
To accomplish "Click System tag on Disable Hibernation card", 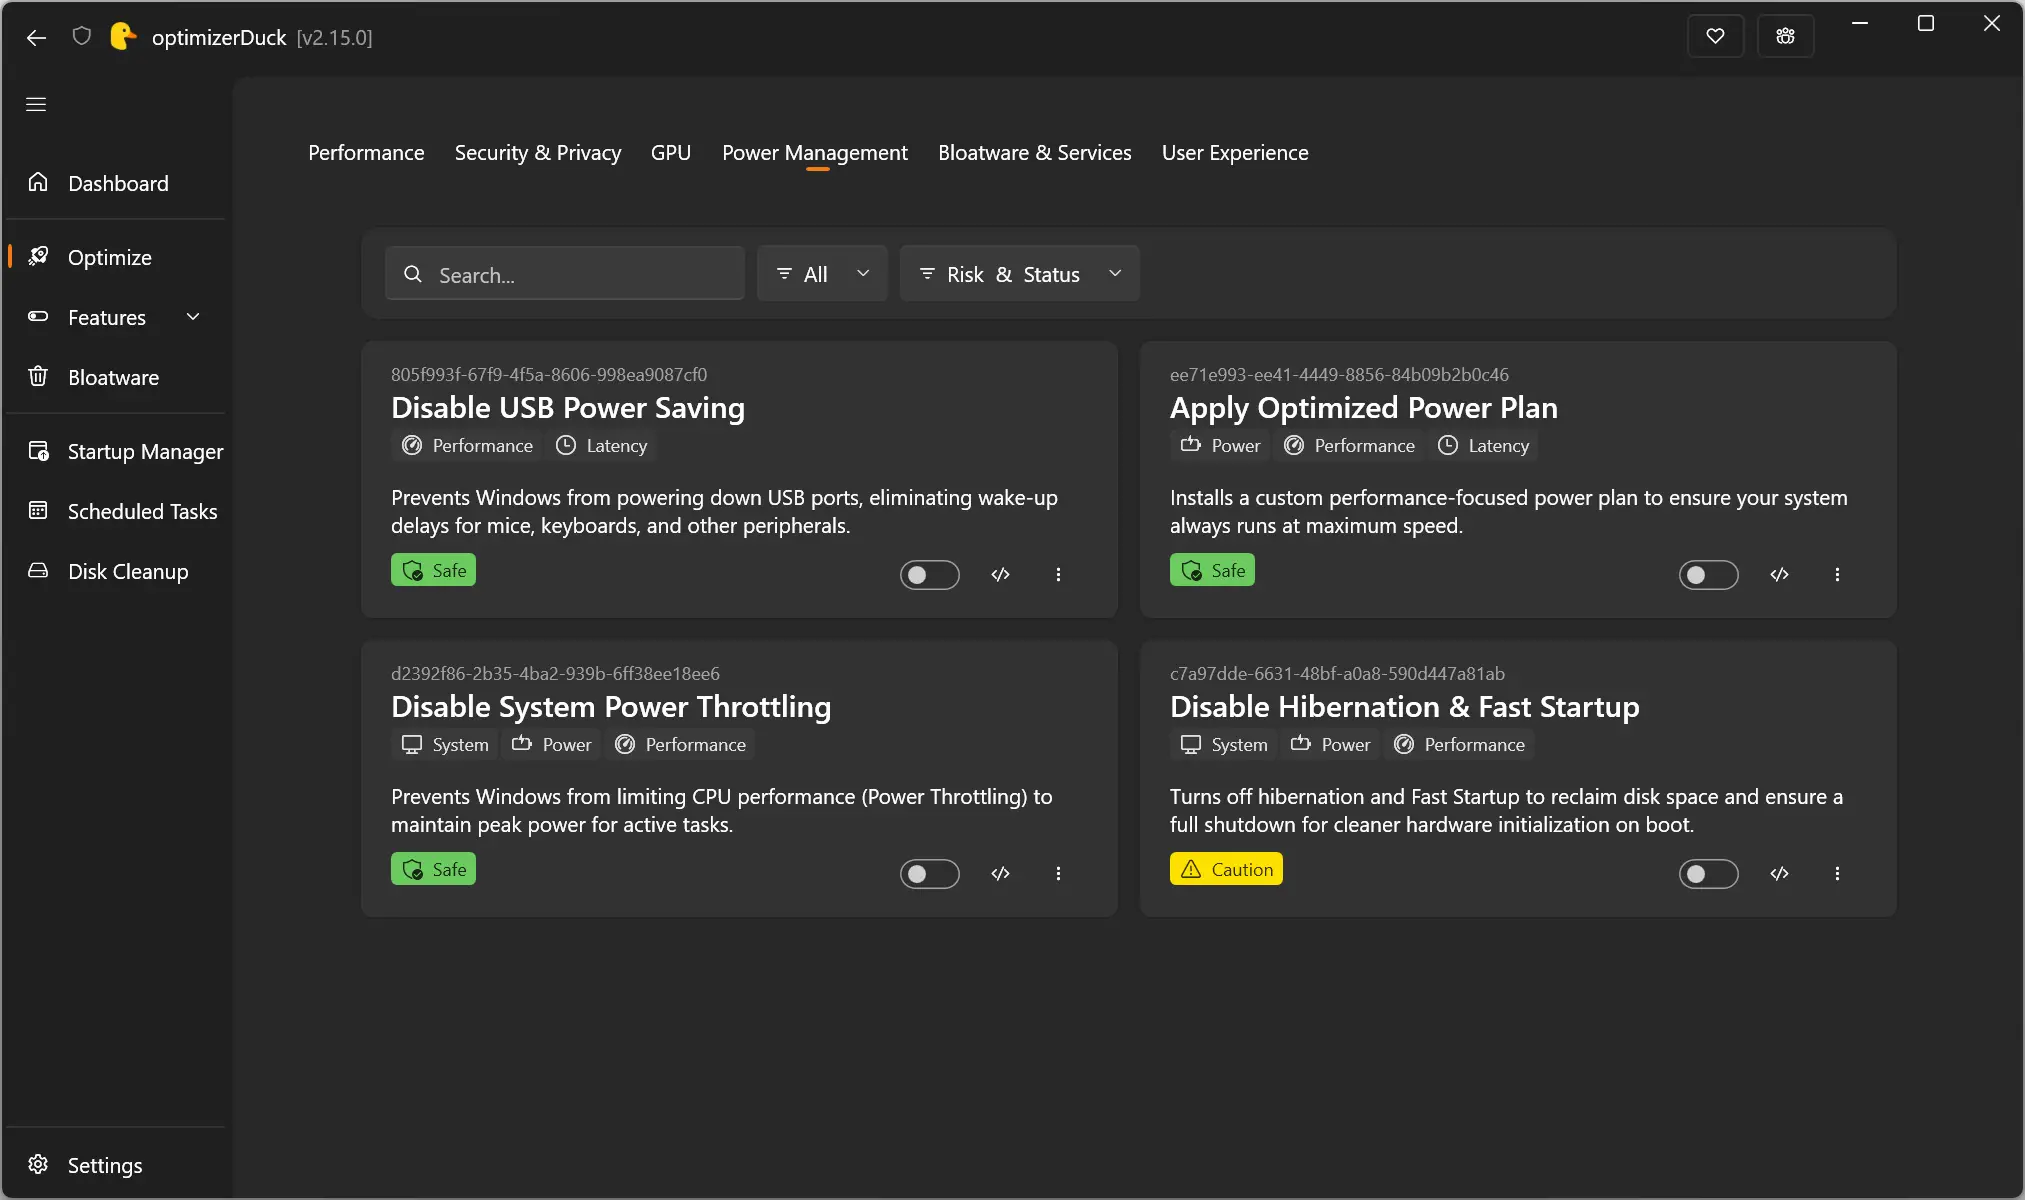I will click(1224, 745).
